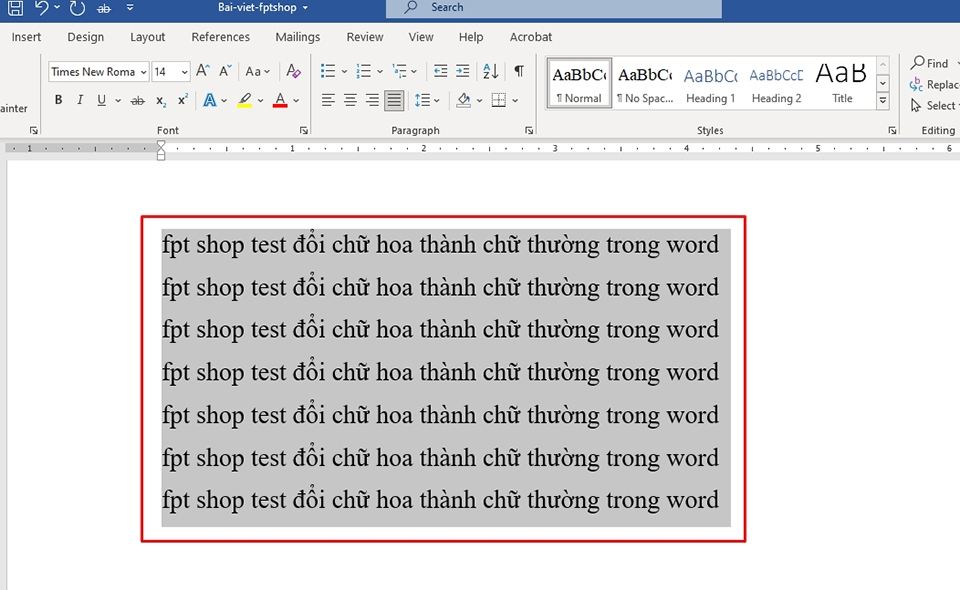The width and height of the screenshot is (960, 590).
Task: Open the Acrobat tab
Action: [531, 37]
